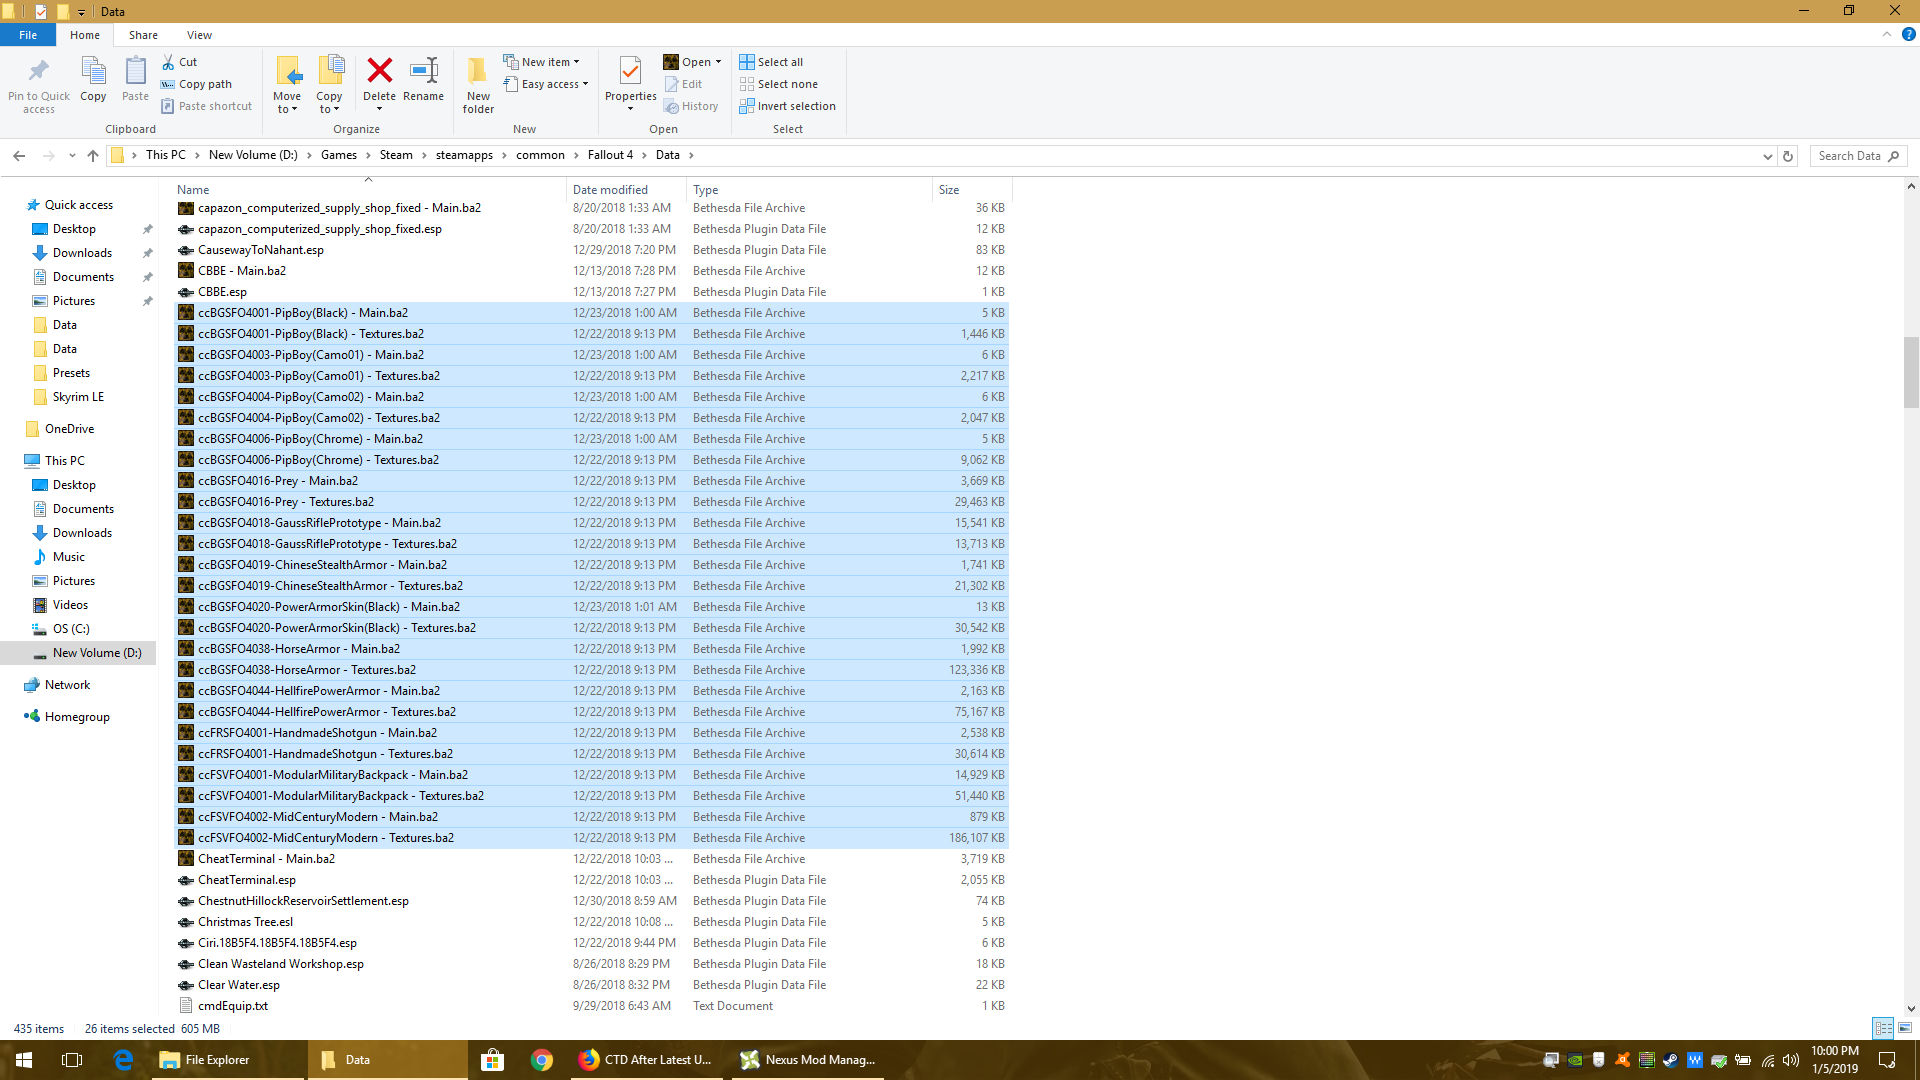Viewport: 1920px width, 1080px height.
Task: Open the File menu
Action: tap(28, 34)
